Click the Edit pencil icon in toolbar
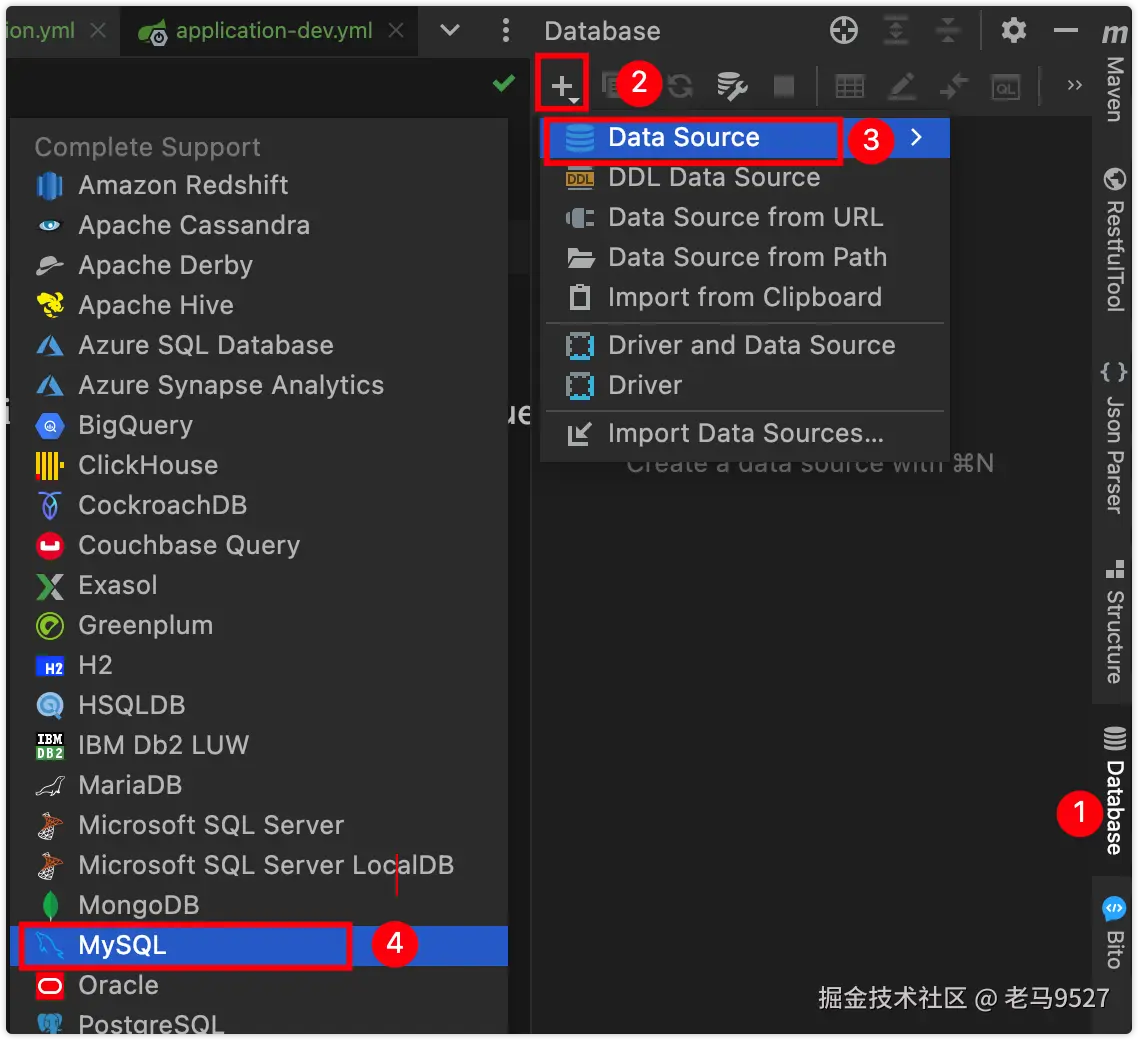Viewport: 1138px width, 1040px height. point(901,86)
